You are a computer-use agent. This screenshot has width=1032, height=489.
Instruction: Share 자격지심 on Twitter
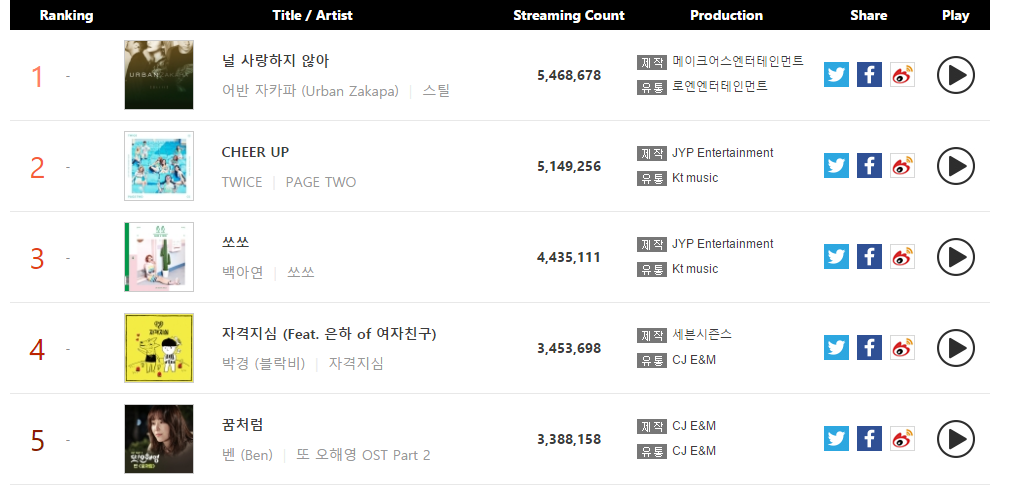point(836,347)
